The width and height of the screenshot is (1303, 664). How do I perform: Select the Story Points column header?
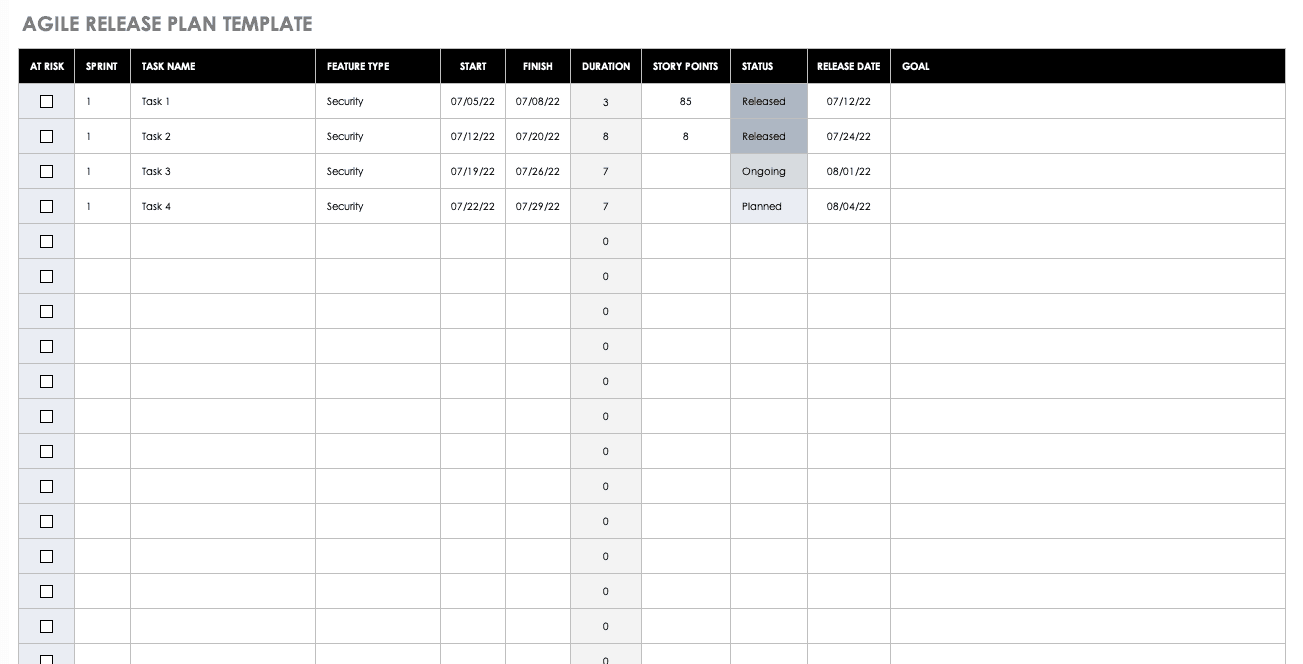[x=685, y=66]
